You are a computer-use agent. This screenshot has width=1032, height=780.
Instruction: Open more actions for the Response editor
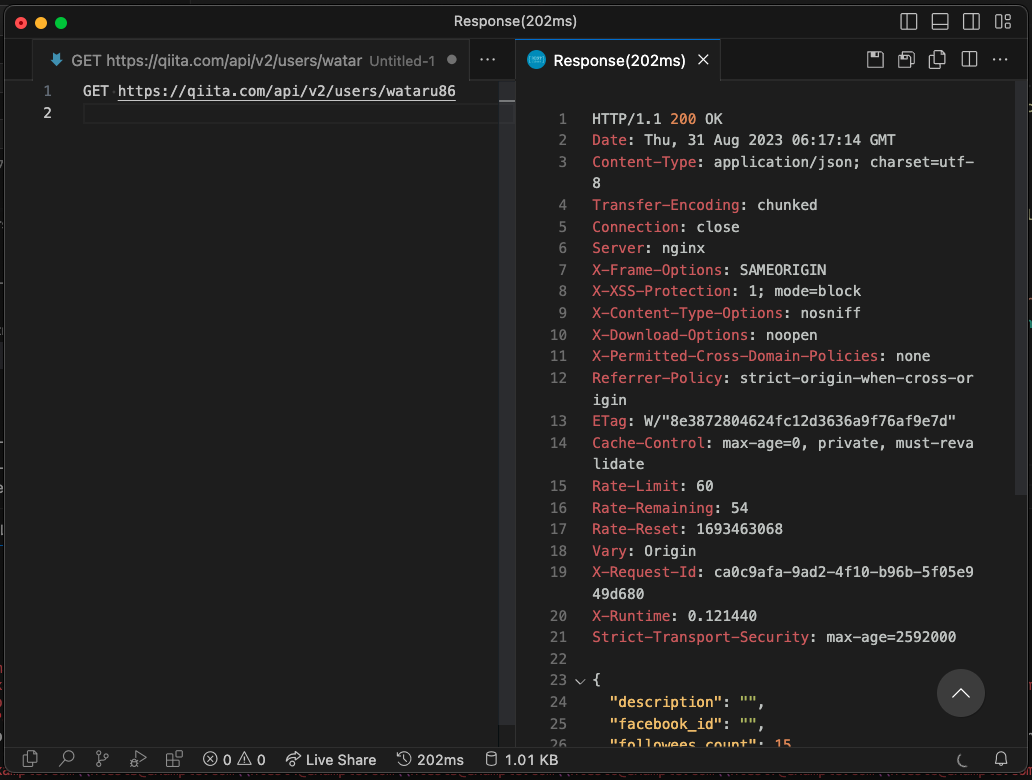click(x=1001, y=60)
